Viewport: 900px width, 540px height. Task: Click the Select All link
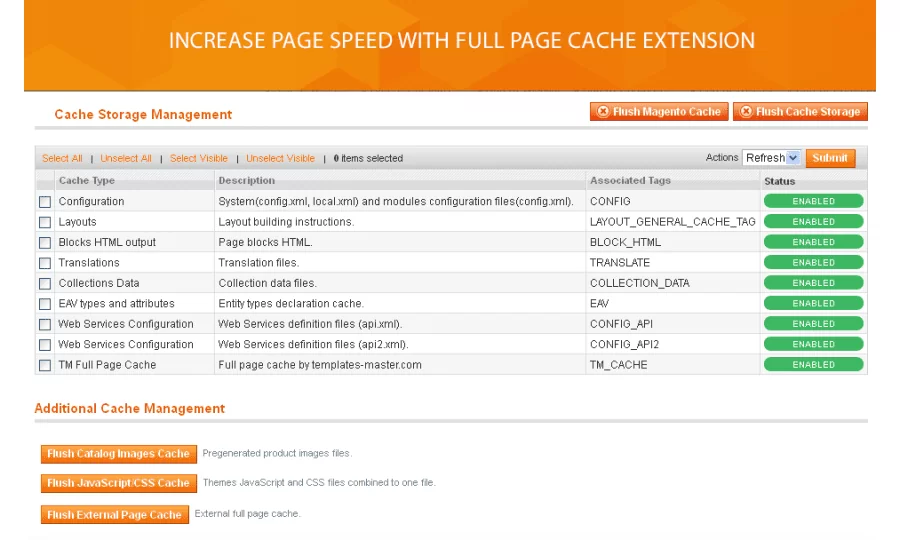[x=62, y=158]
